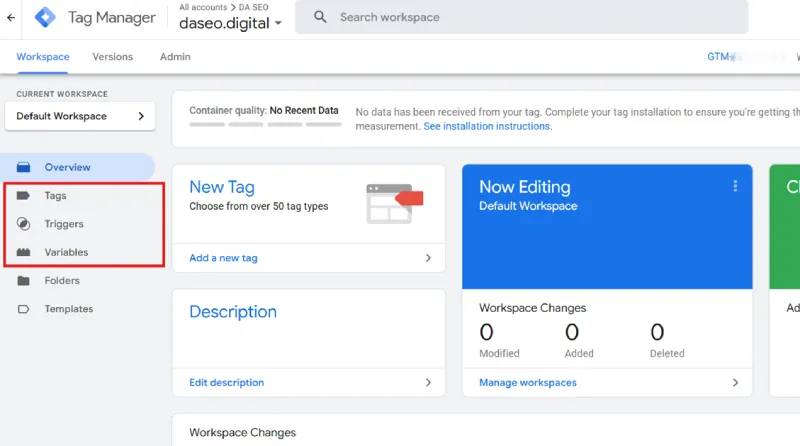Click the No Recent Data status text
The height and width of the screenshot is (446, 800).
pyautogui.click(x=304, y=110)
